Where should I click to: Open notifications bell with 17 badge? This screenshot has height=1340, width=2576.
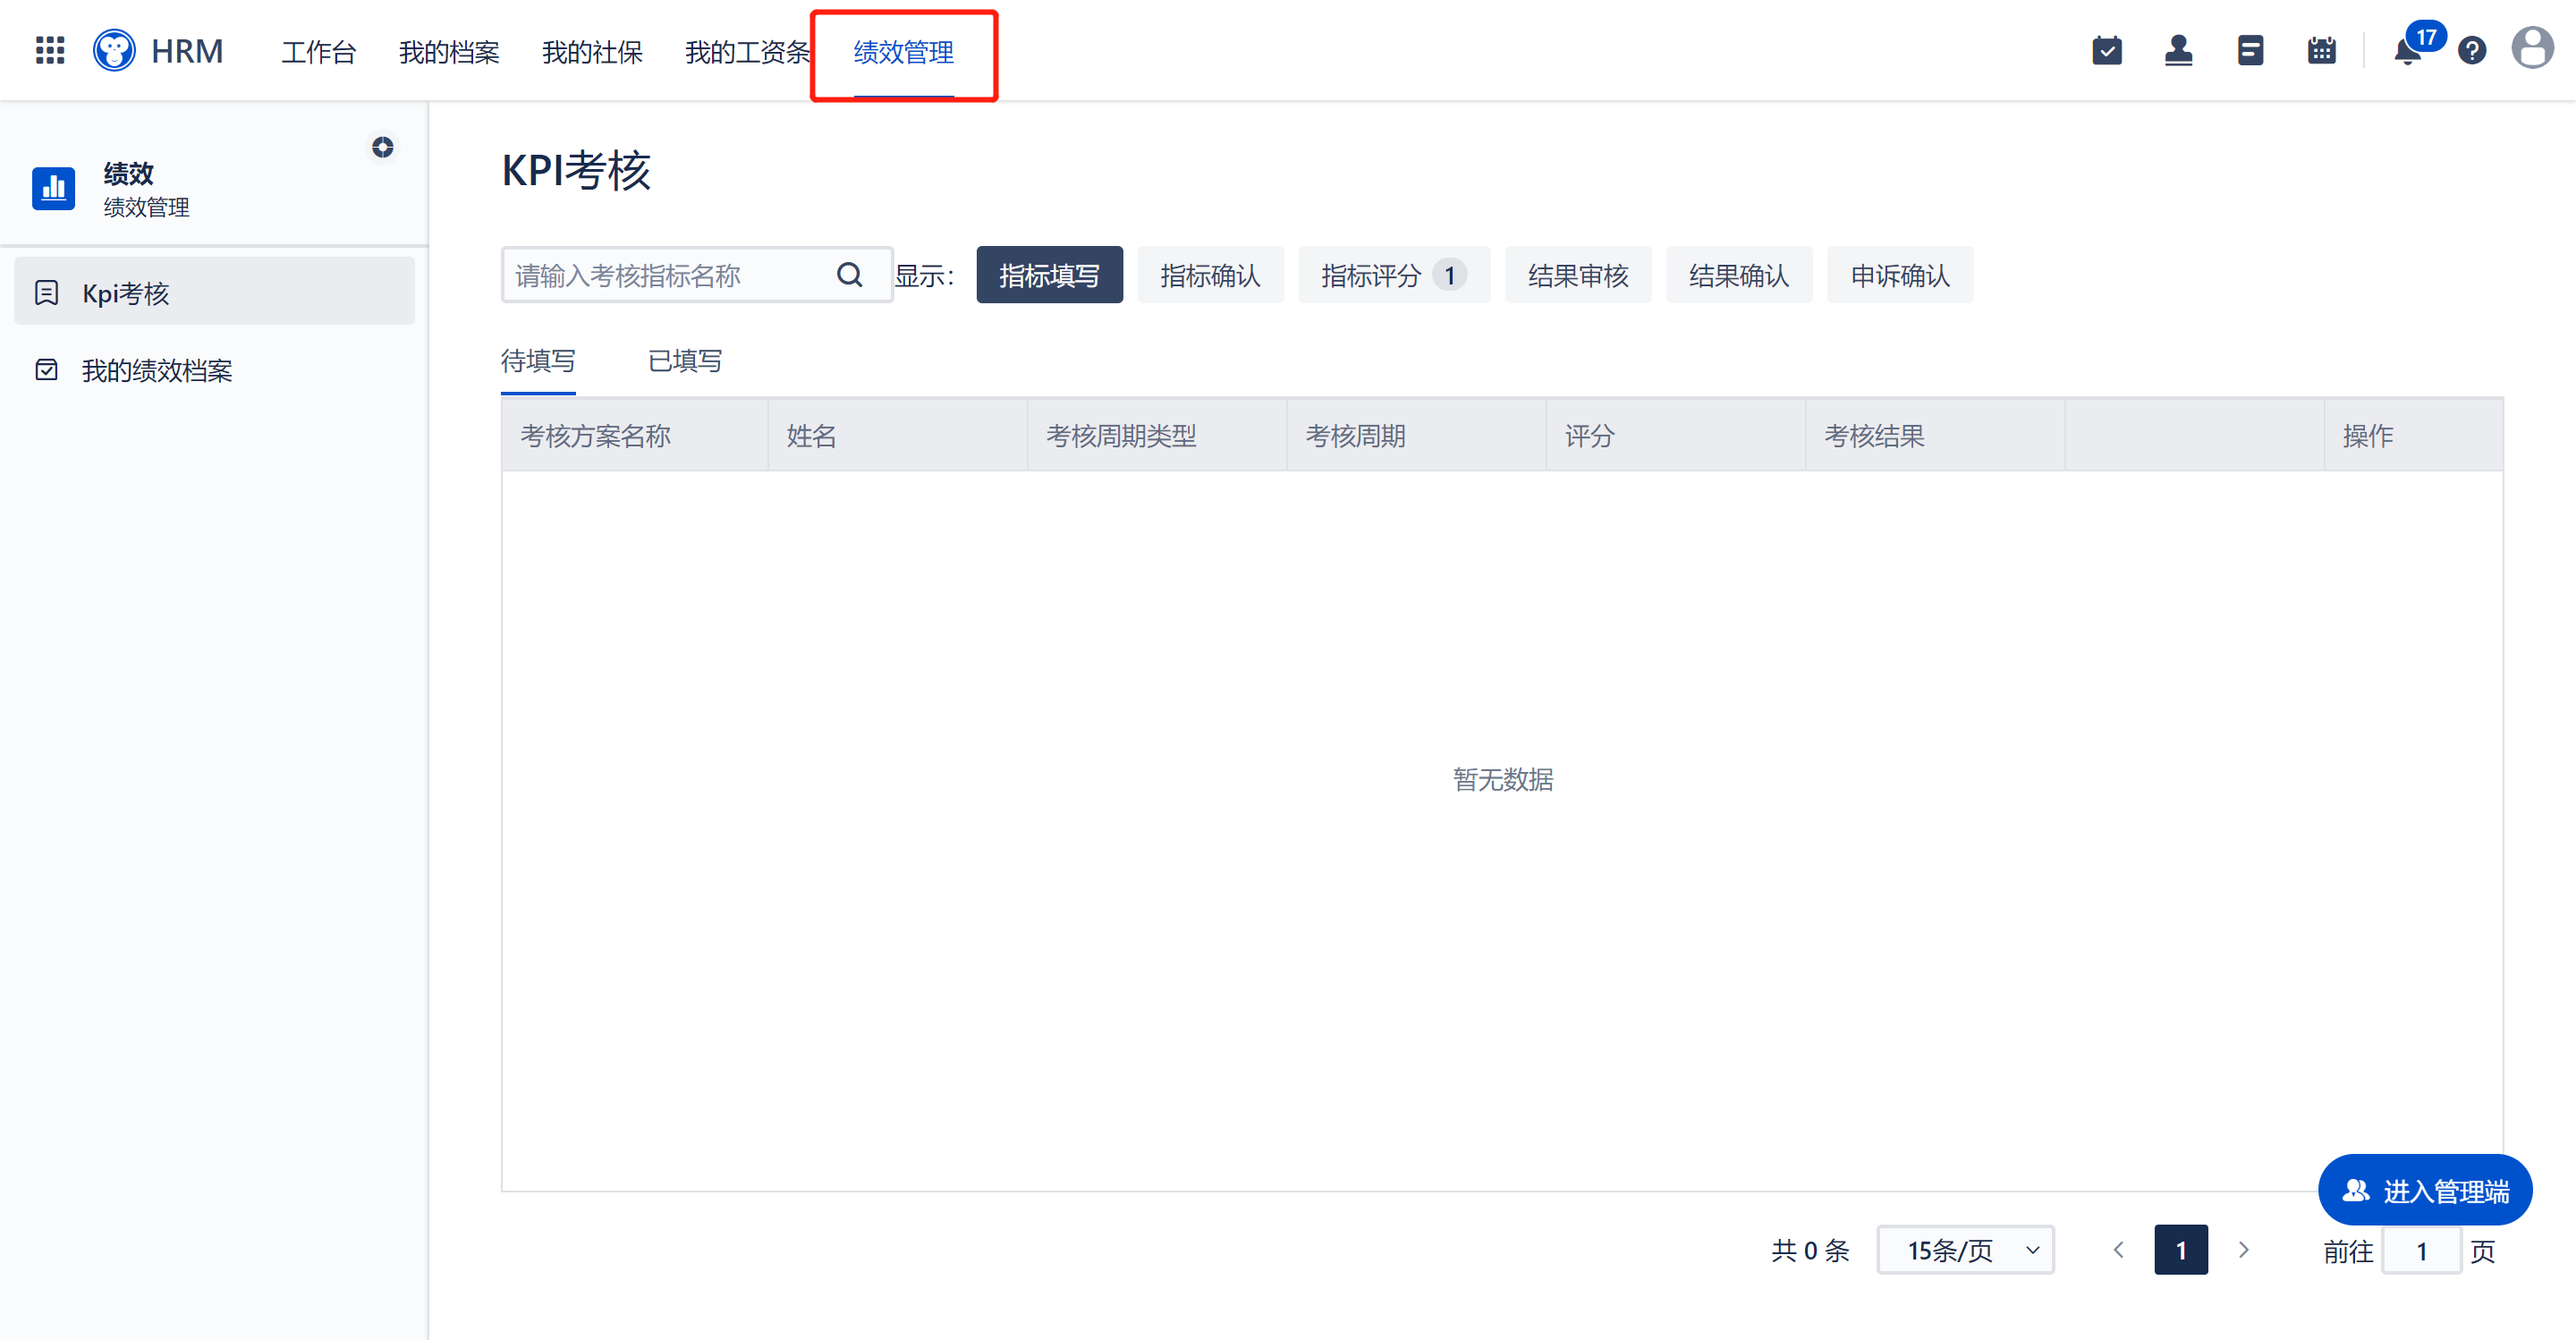[2409, 51]
